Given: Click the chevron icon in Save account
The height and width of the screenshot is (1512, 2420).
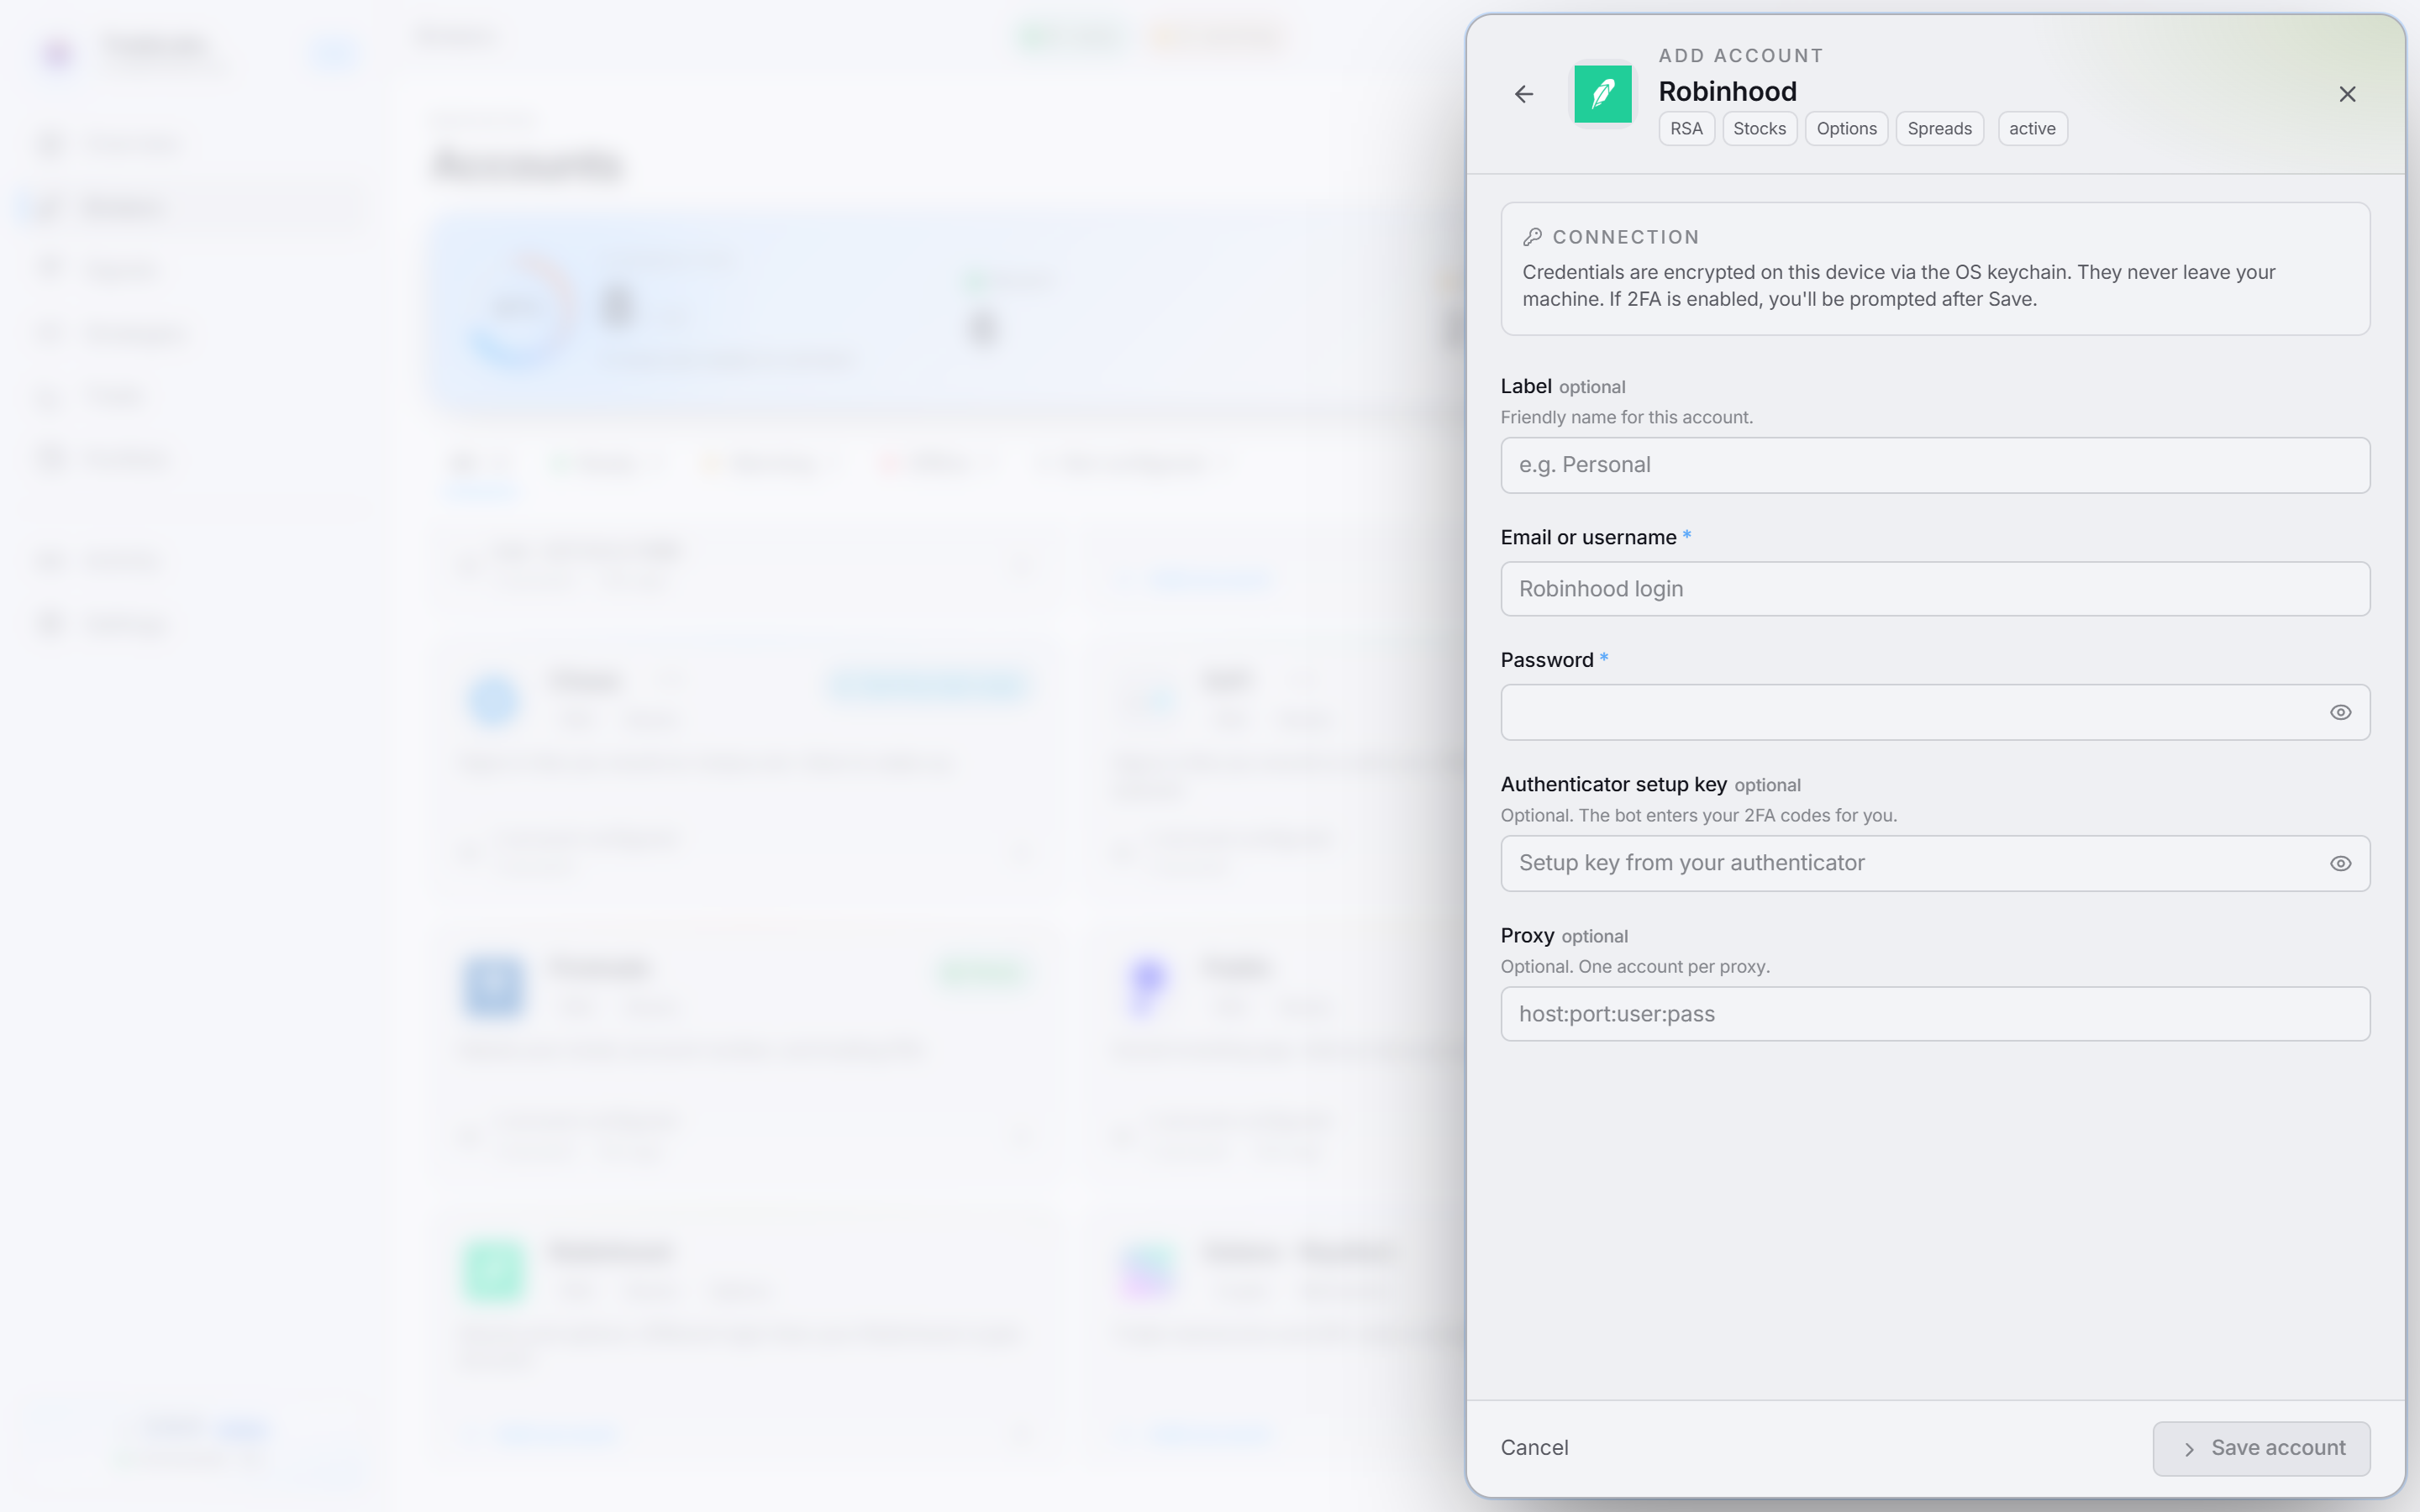Looking at the screenshot, I should tap(2189, 1449).
